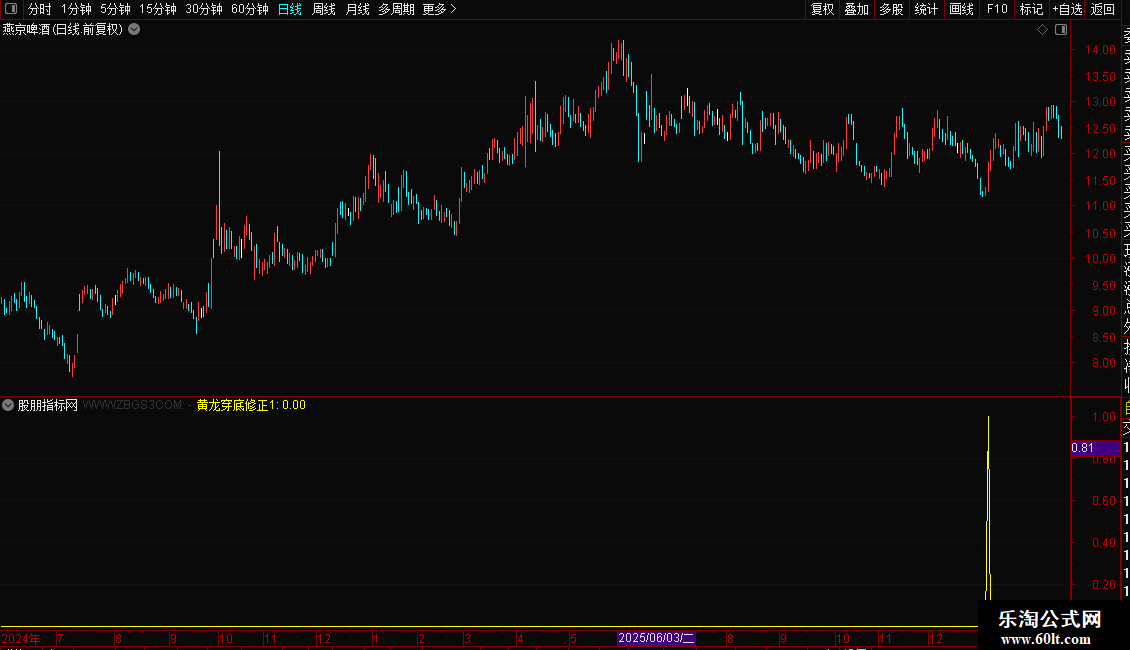Image resolution: width=1130 pixels, height=650 pixels.
Task: Toggle the left sidebar panel icon
Action: pyautogui.click(x=11, y=9)
